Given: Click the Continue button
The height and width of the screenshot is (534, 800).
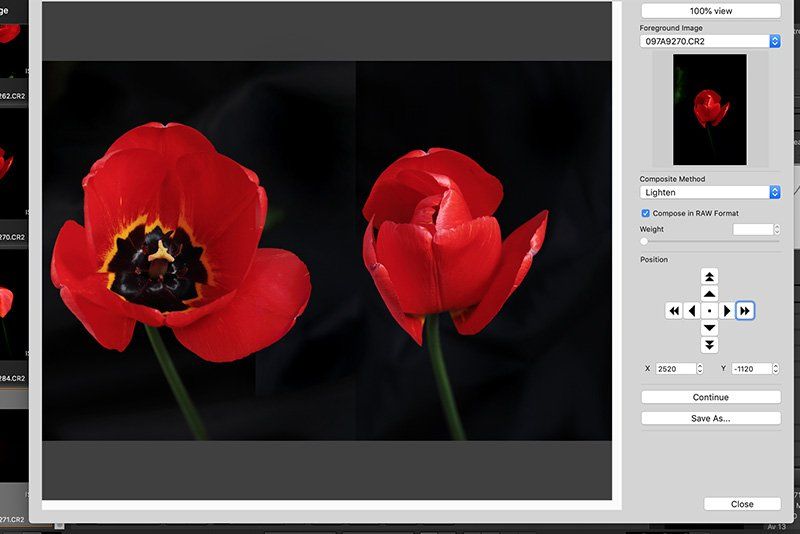Looking at the screenshot, I should tap(710, 397).
